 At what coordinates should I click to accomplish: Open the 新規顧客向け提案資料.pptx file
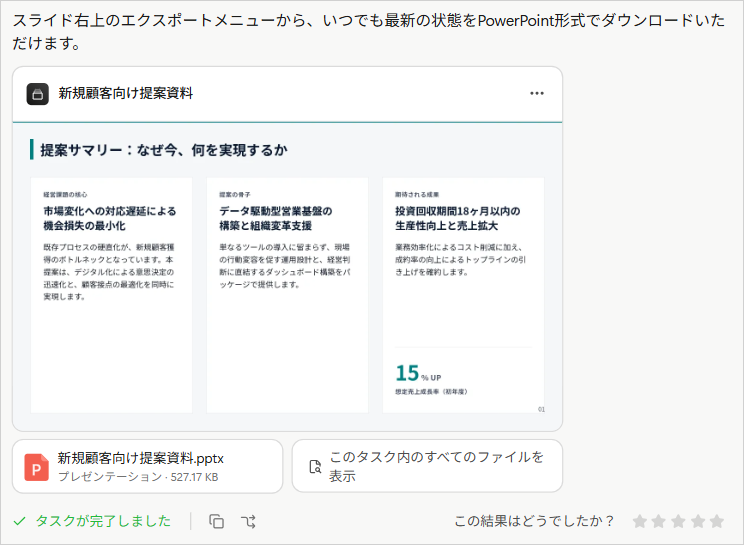(148, 466)
